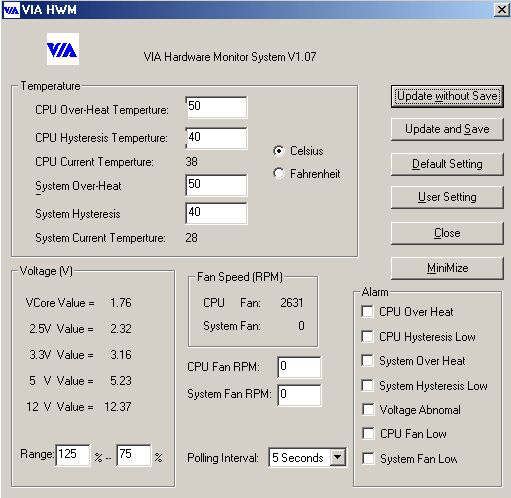The width and height of the screenshot is (511, 498).
Task: Focus the System Fan RPM field
Action: click(299, 395)
